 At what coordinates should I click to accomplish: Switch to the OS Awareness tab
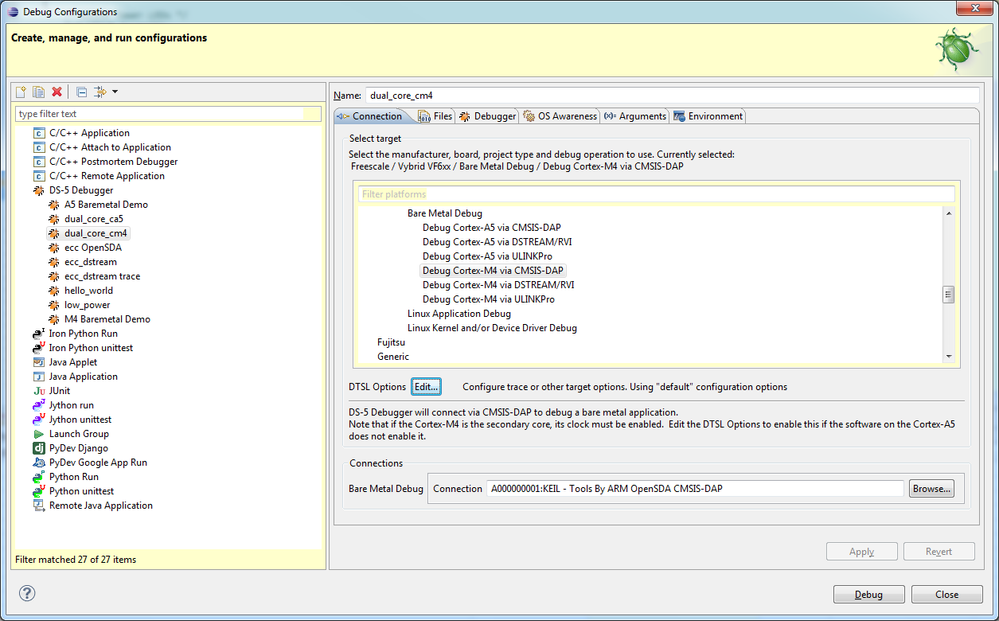(559, 116)
